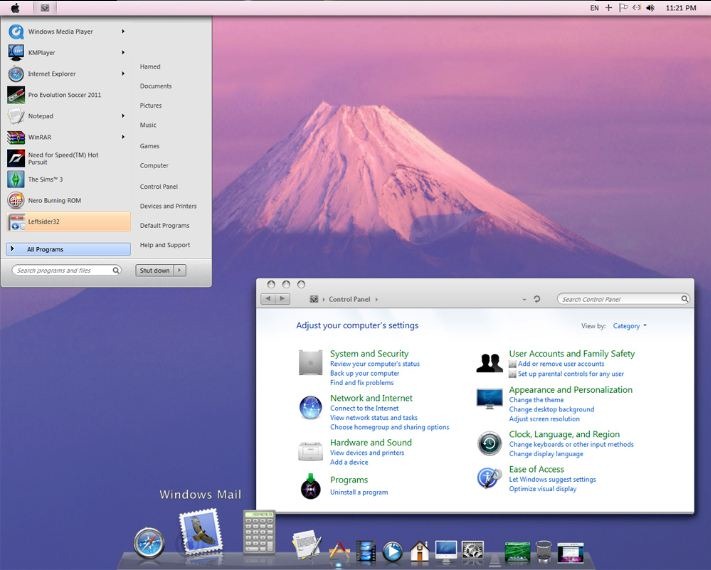Screen dimensions: 711x570
Task: Open the shut down options arrow
Action: coord(180,270)
